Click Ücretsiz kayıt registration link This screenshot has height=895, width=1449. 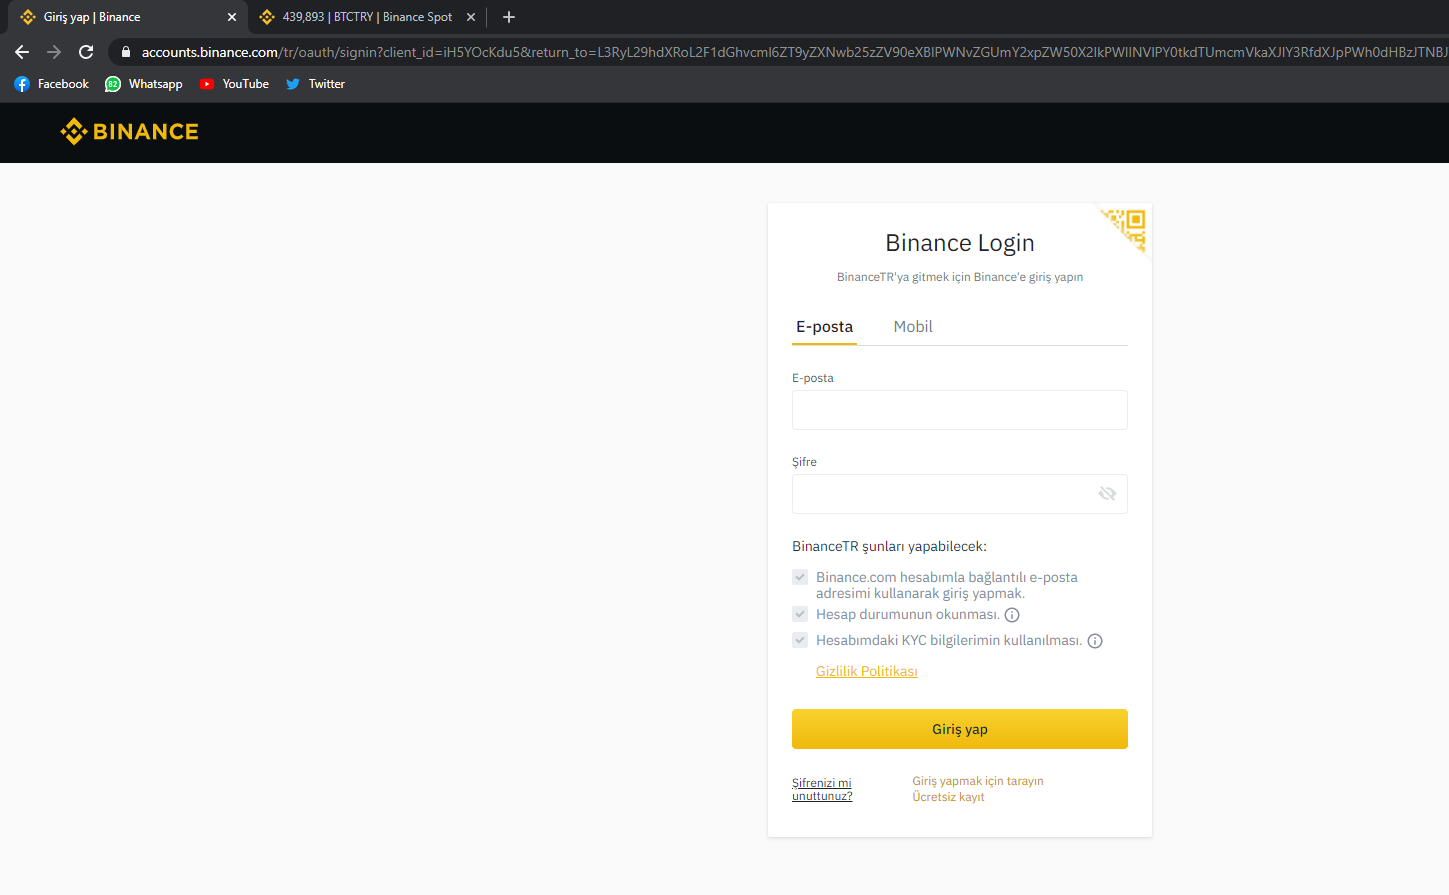(x=948, y=797)
